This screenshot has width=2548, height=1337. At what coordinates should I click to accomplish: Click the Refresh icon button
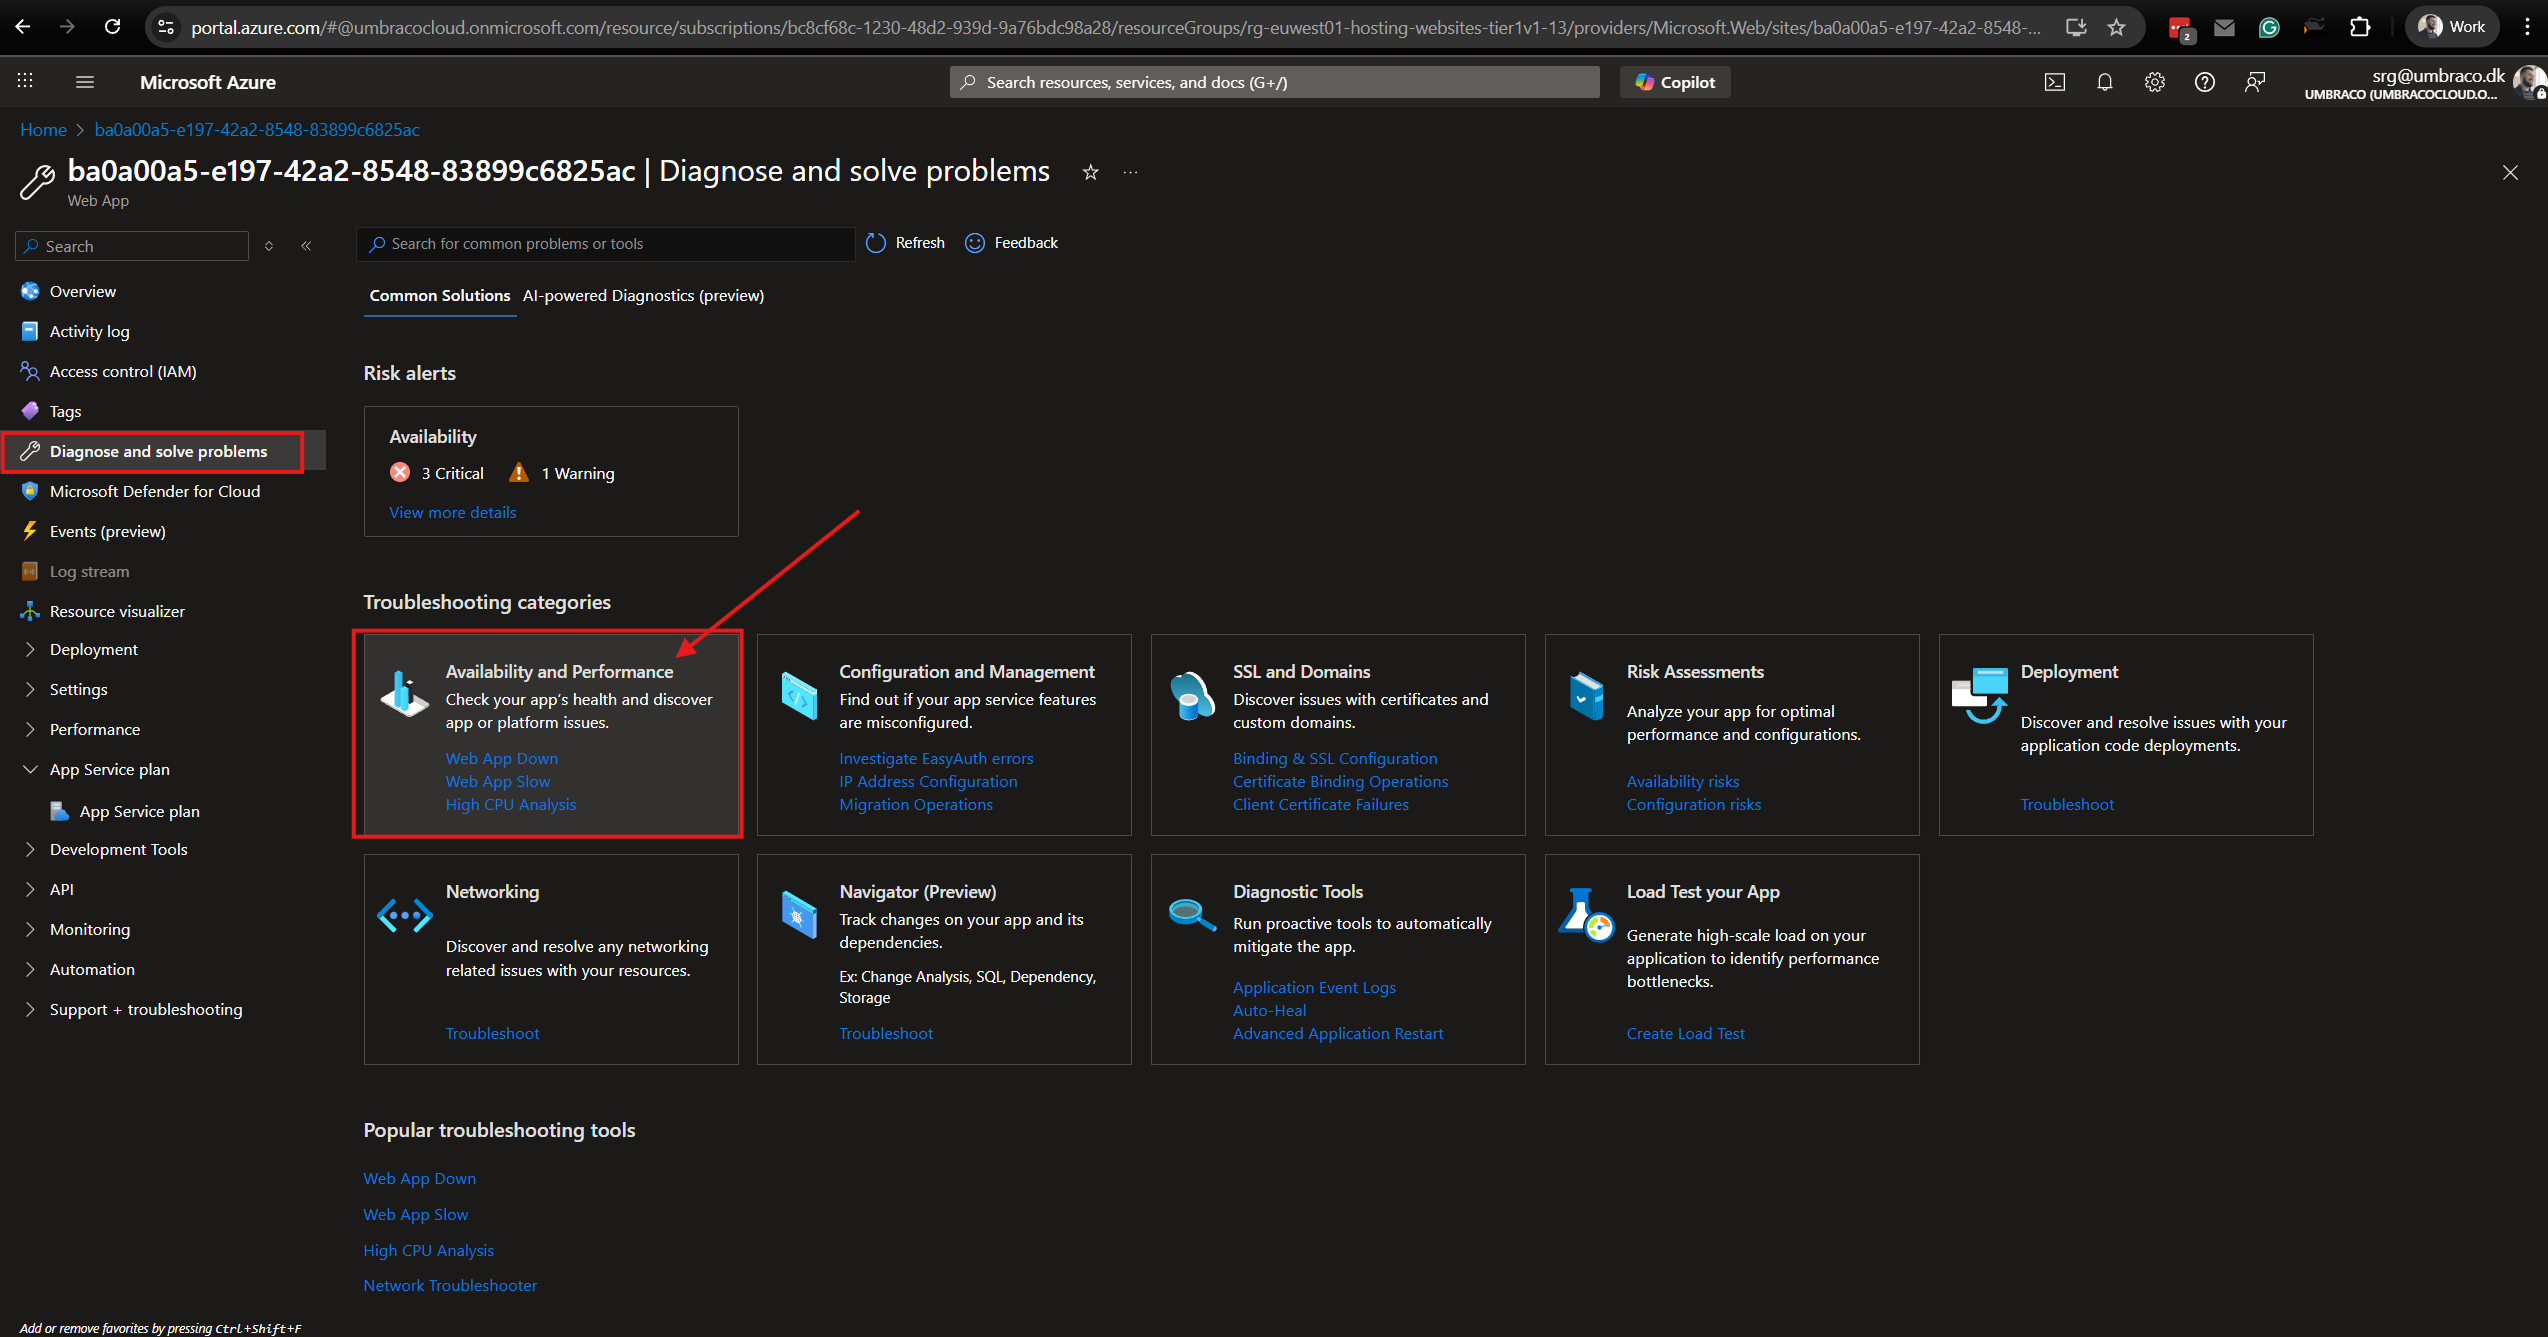pyautogui.click(x=876, y=243)
